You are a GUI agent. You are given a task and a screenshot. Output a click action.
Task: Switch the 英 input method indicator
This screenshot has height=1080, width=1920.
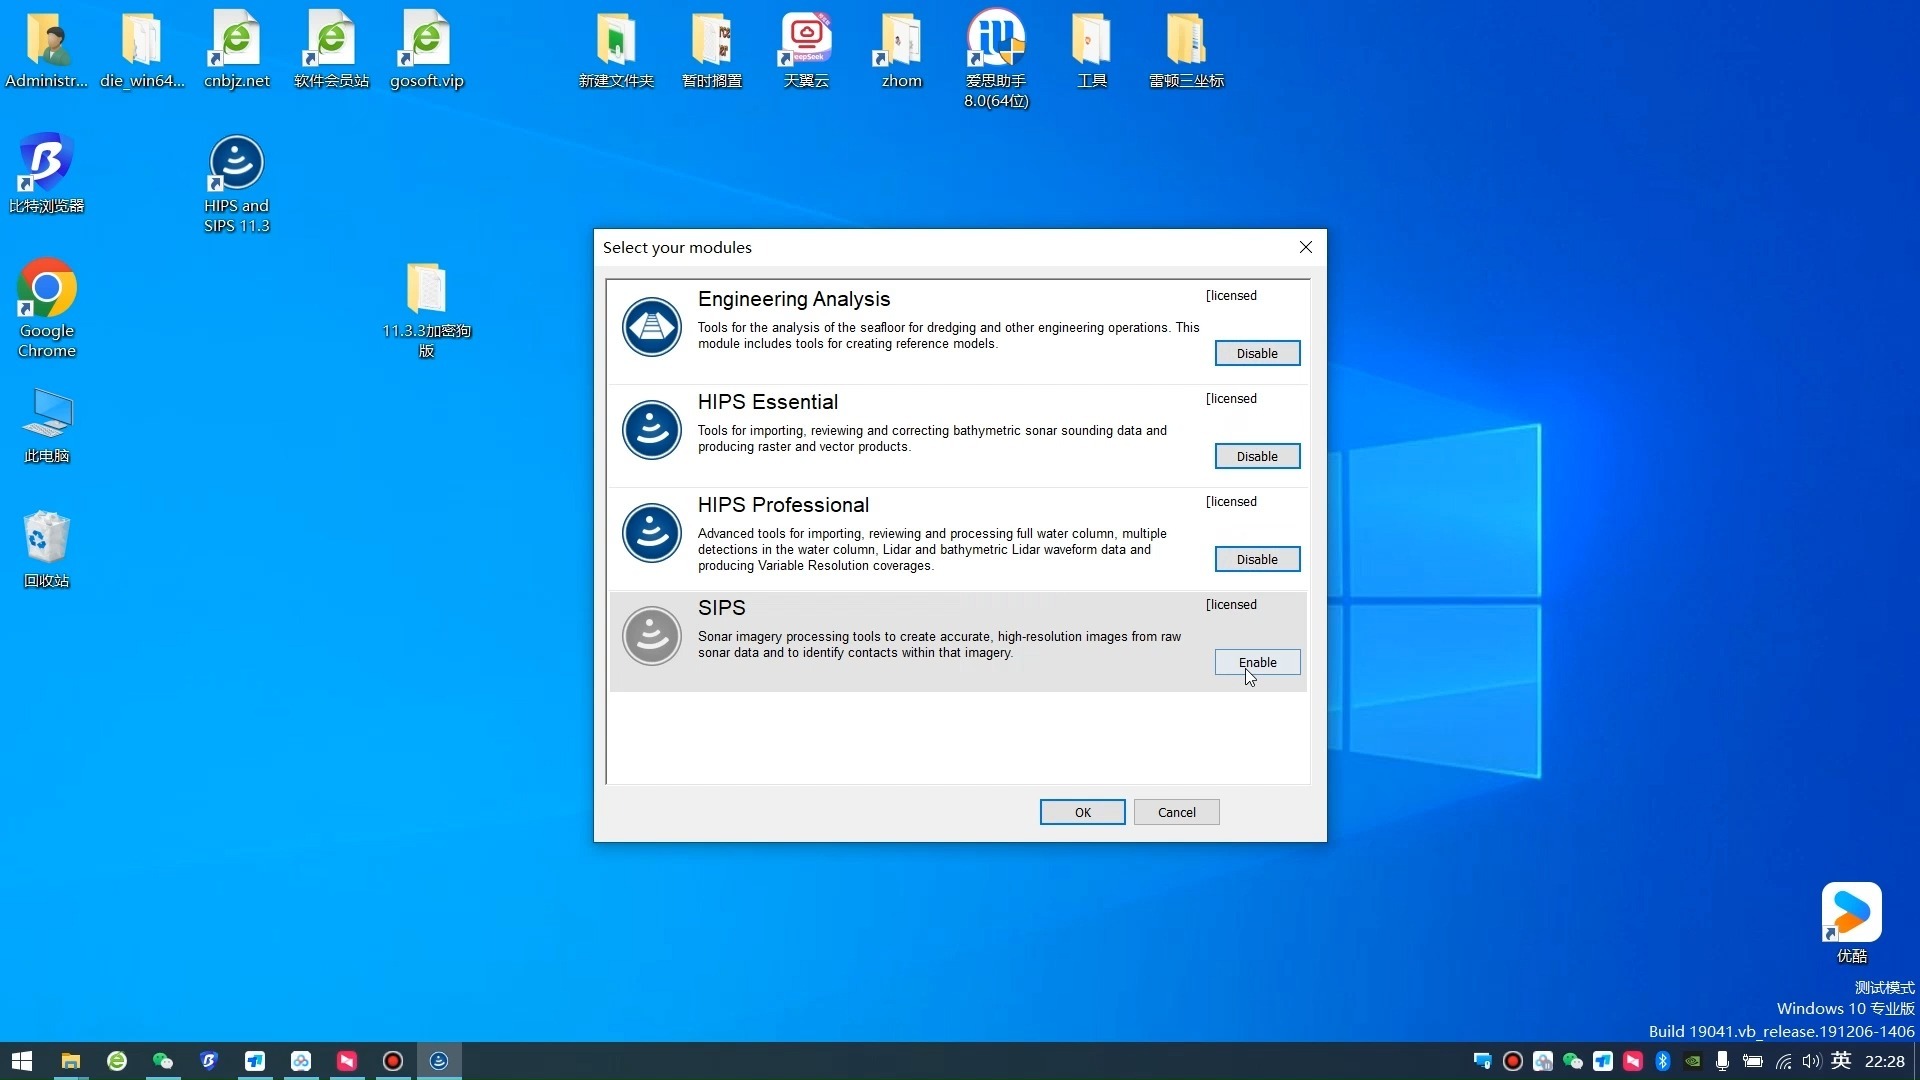pos(1841,1061)
